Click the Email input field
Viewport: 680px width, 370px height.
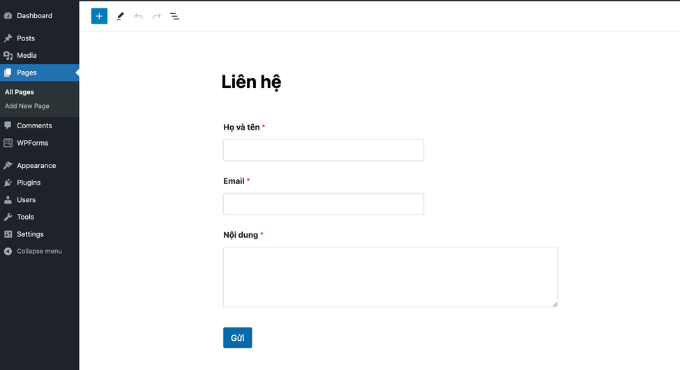323,204
